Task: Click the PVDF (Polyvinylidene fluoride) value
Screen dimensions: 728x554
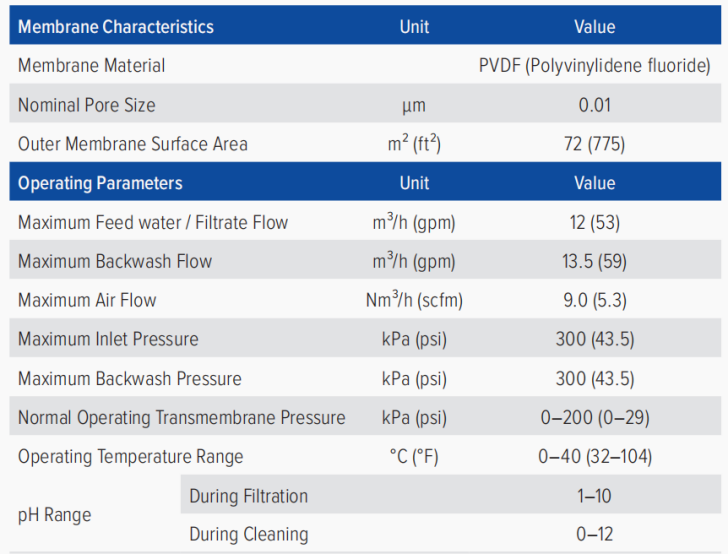Action: pyautogui.click(x=595, y=66)
